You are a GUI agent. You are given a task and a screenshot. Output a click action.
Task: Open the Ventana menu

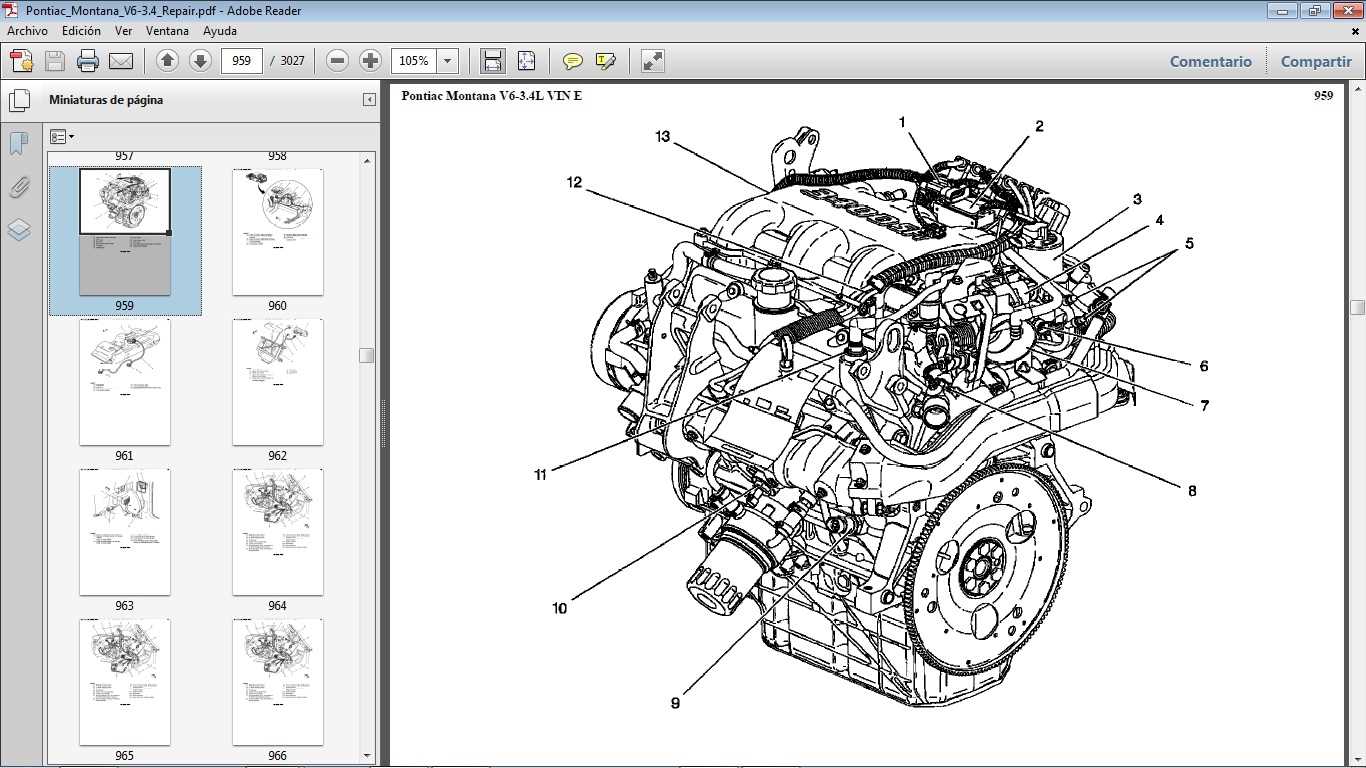[x=167, y=31]
